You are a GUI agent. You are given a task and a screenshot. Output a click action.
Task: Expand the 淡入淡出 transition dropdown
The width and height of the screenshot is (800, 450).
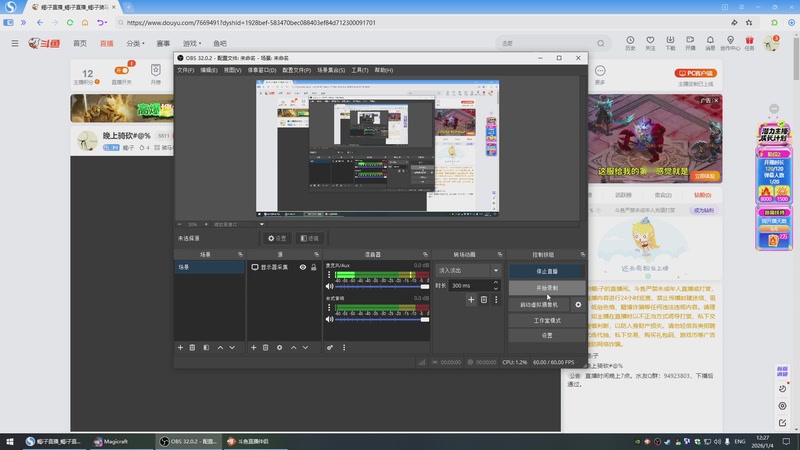[x=495, y=270]
